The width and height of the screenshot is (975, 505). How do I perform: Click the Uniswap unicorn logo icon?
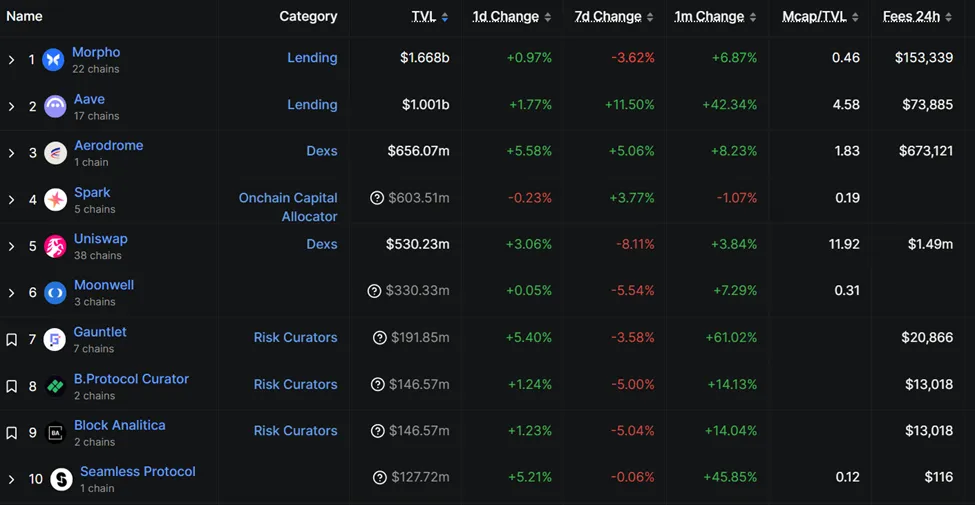point(55,246)
